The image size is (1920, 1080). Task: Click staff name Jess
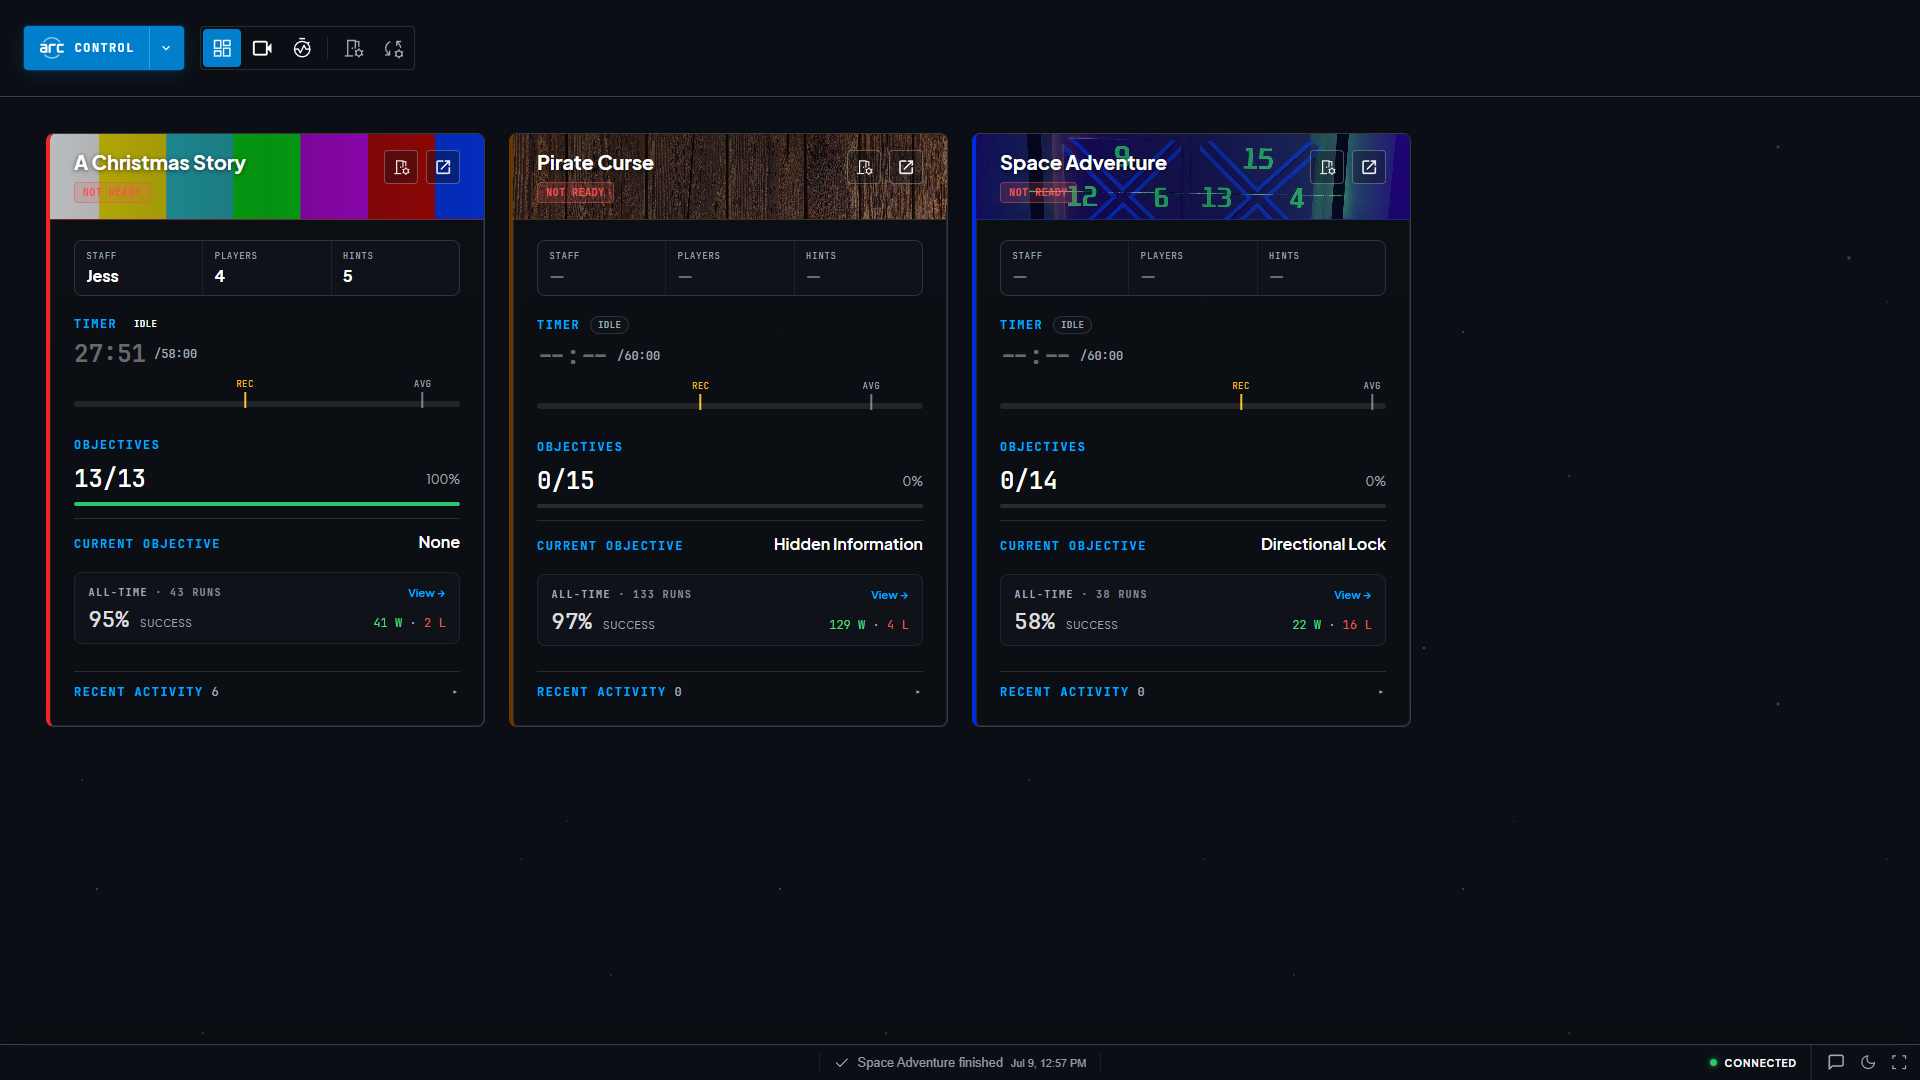coord(102,276)
